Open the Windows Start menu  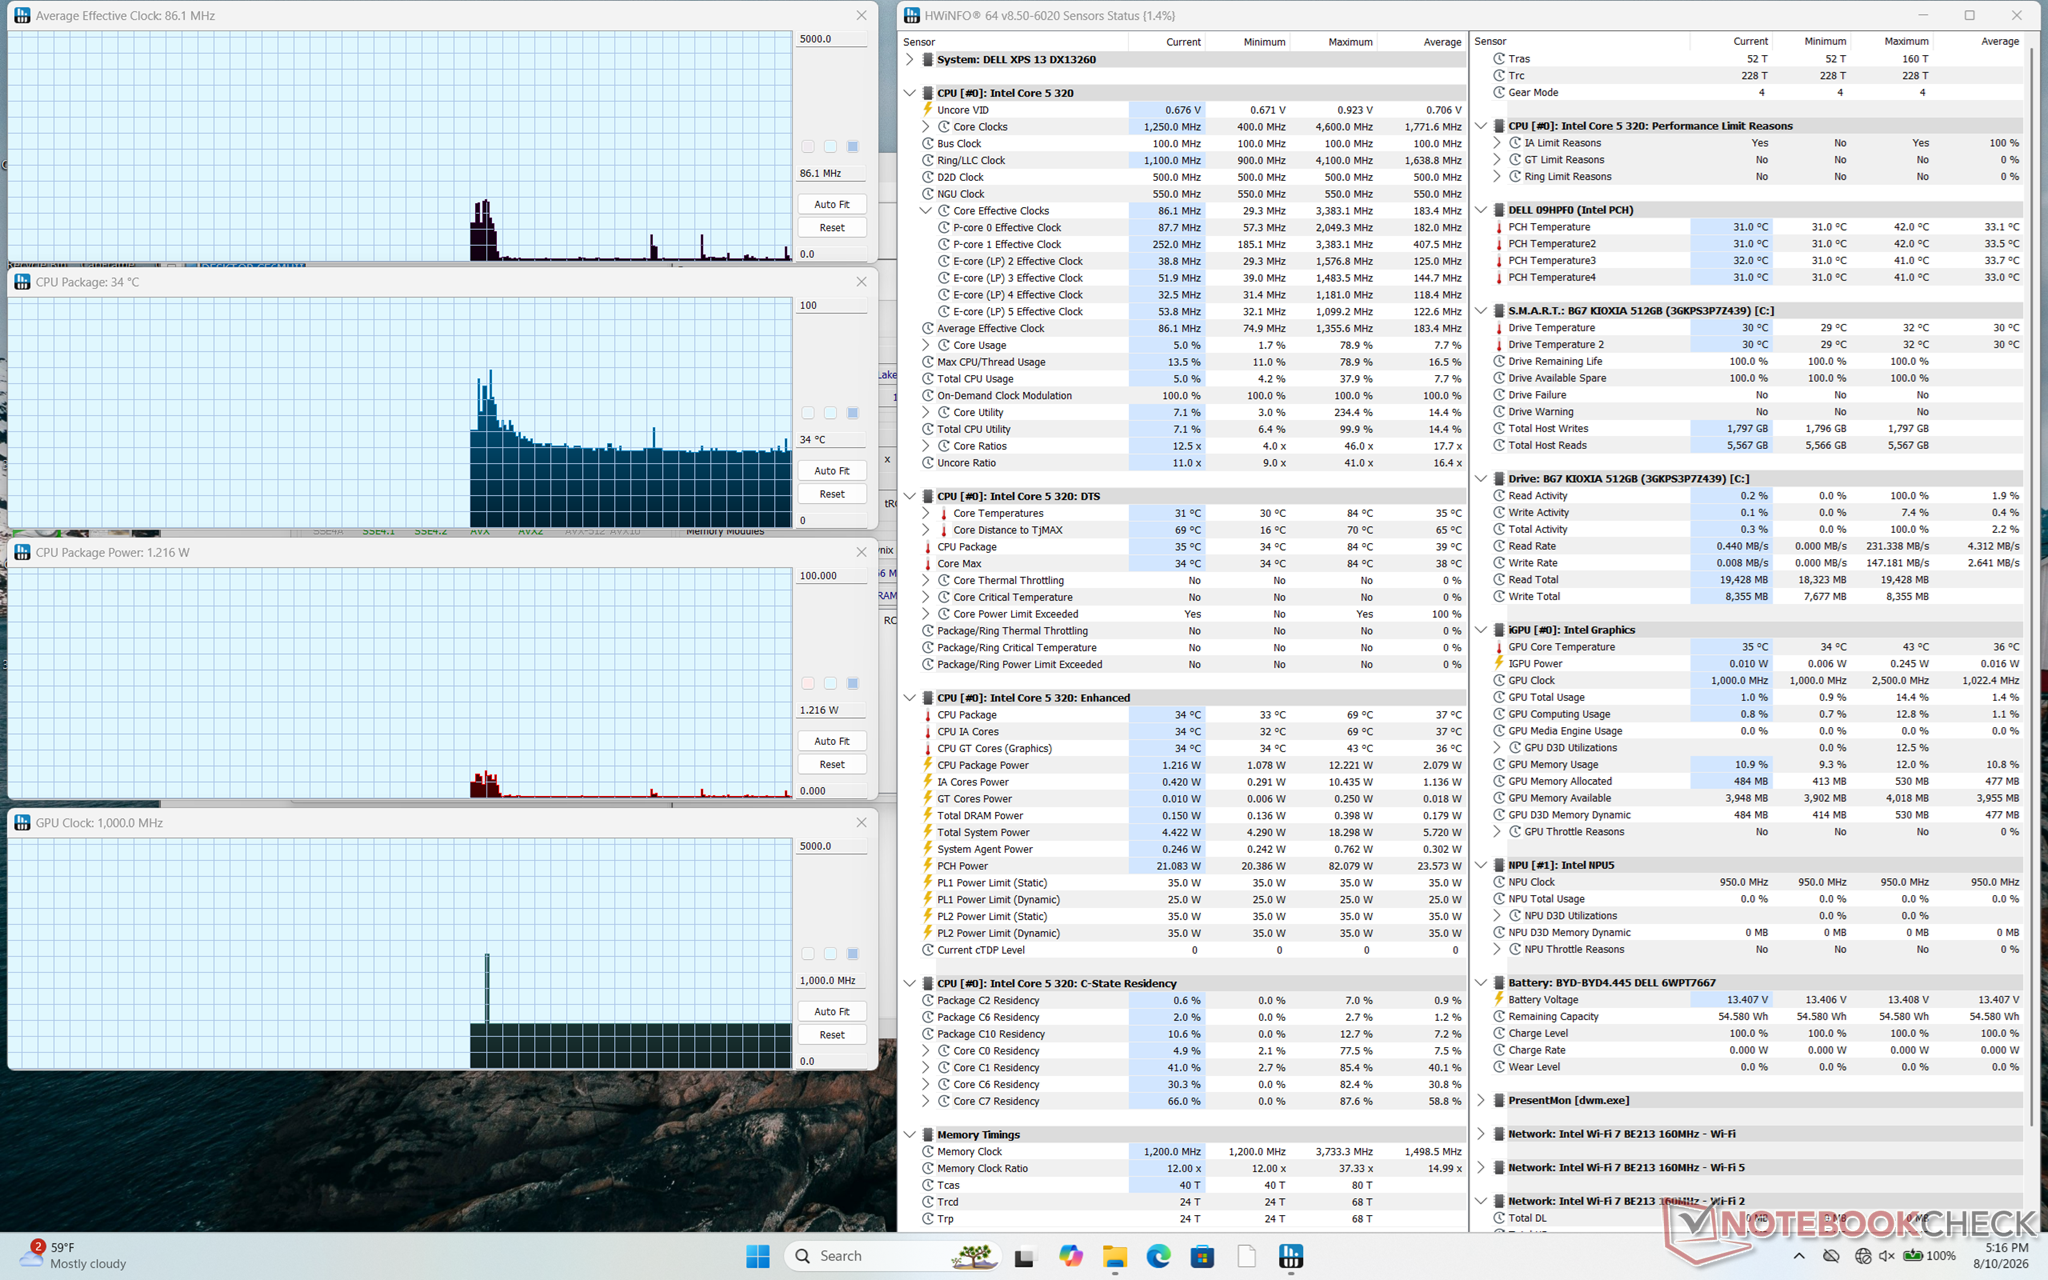pyautogui.click(x=758, y=1256)
